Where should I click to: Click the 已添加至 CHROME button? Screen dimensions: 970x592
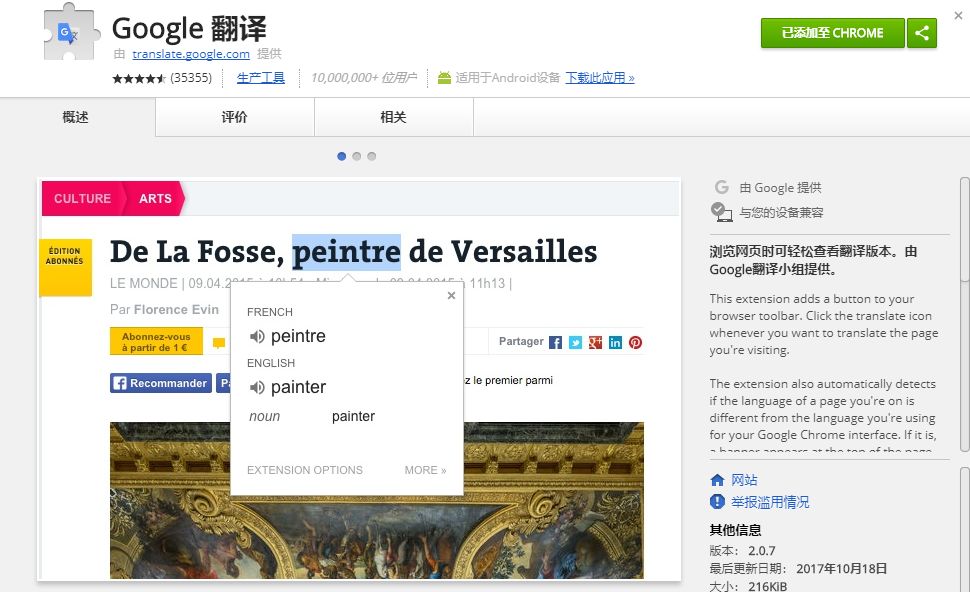pyautogui.click(x=832, y=33)
